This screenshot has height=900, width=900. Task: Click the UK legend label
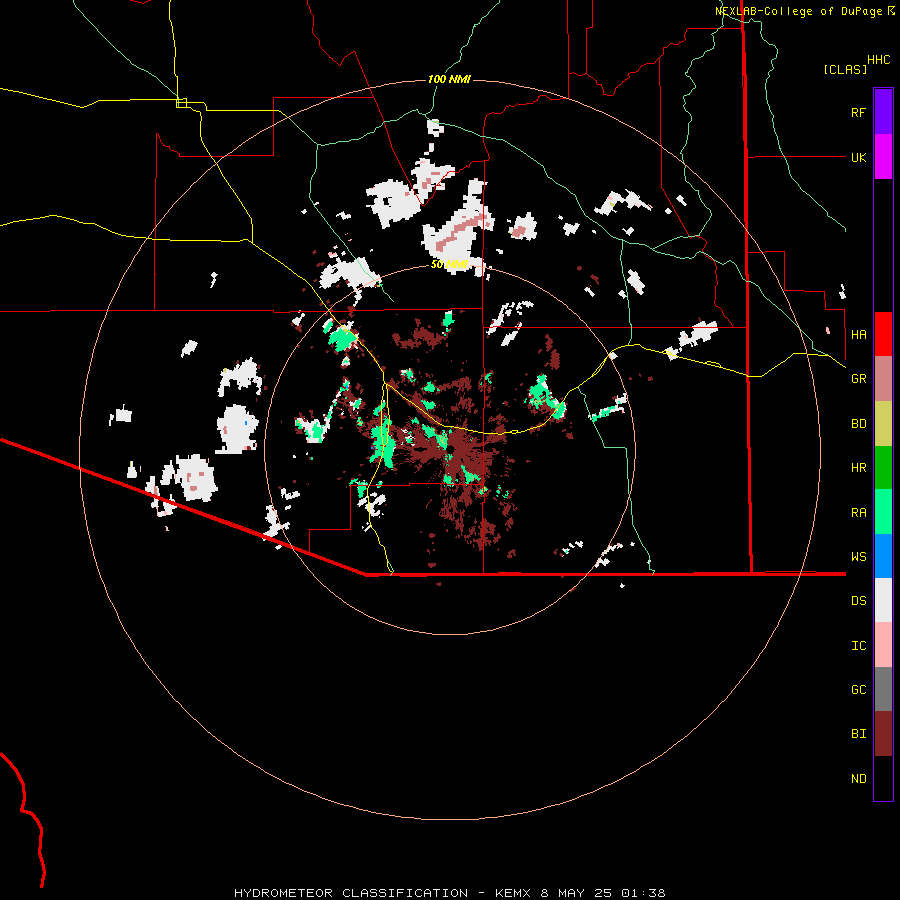coord(858,157)
